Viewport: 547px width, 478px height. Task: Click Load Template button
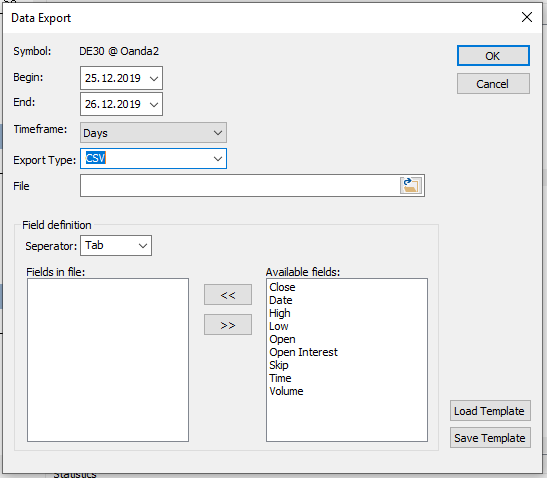pyautogui.click(x=490, y=411)
